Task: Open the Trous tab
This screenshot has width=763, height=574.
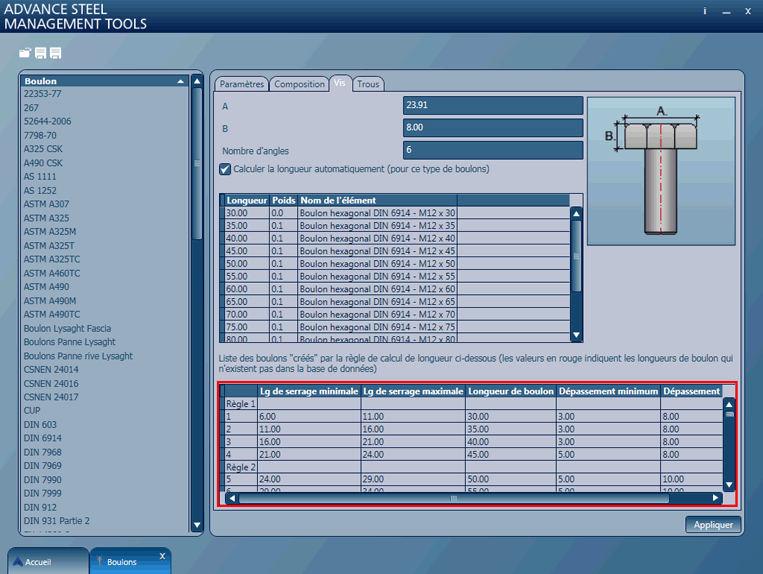Action: pyautogui.click(x=368, y=84)
